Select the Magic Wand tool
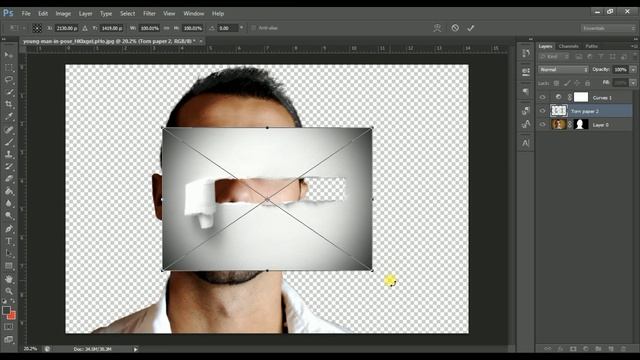Image resolution: width=640 pixels, height=360 pixels. [x=9, y=92]
